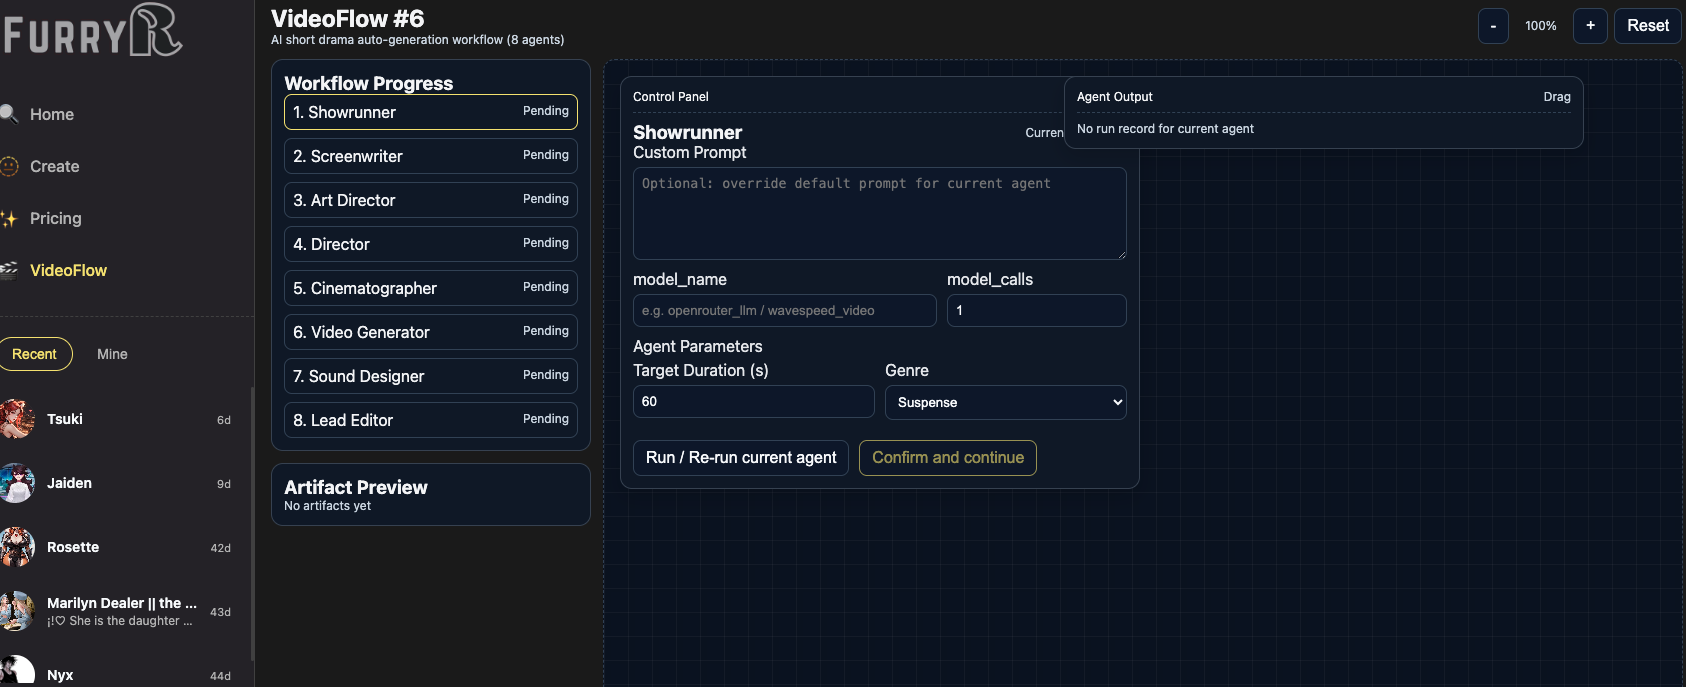
Task: Click Run / Re-run current agent
Action: coord(741,458)
